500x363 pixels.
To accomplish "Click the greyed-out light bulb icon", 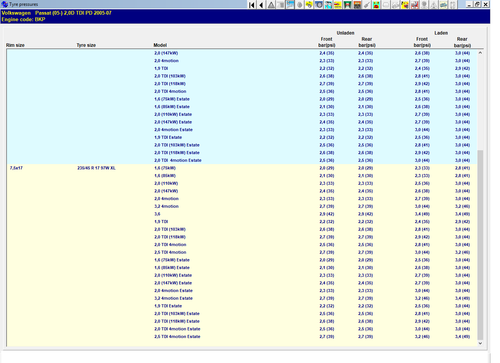I will (x=424, y=5).
